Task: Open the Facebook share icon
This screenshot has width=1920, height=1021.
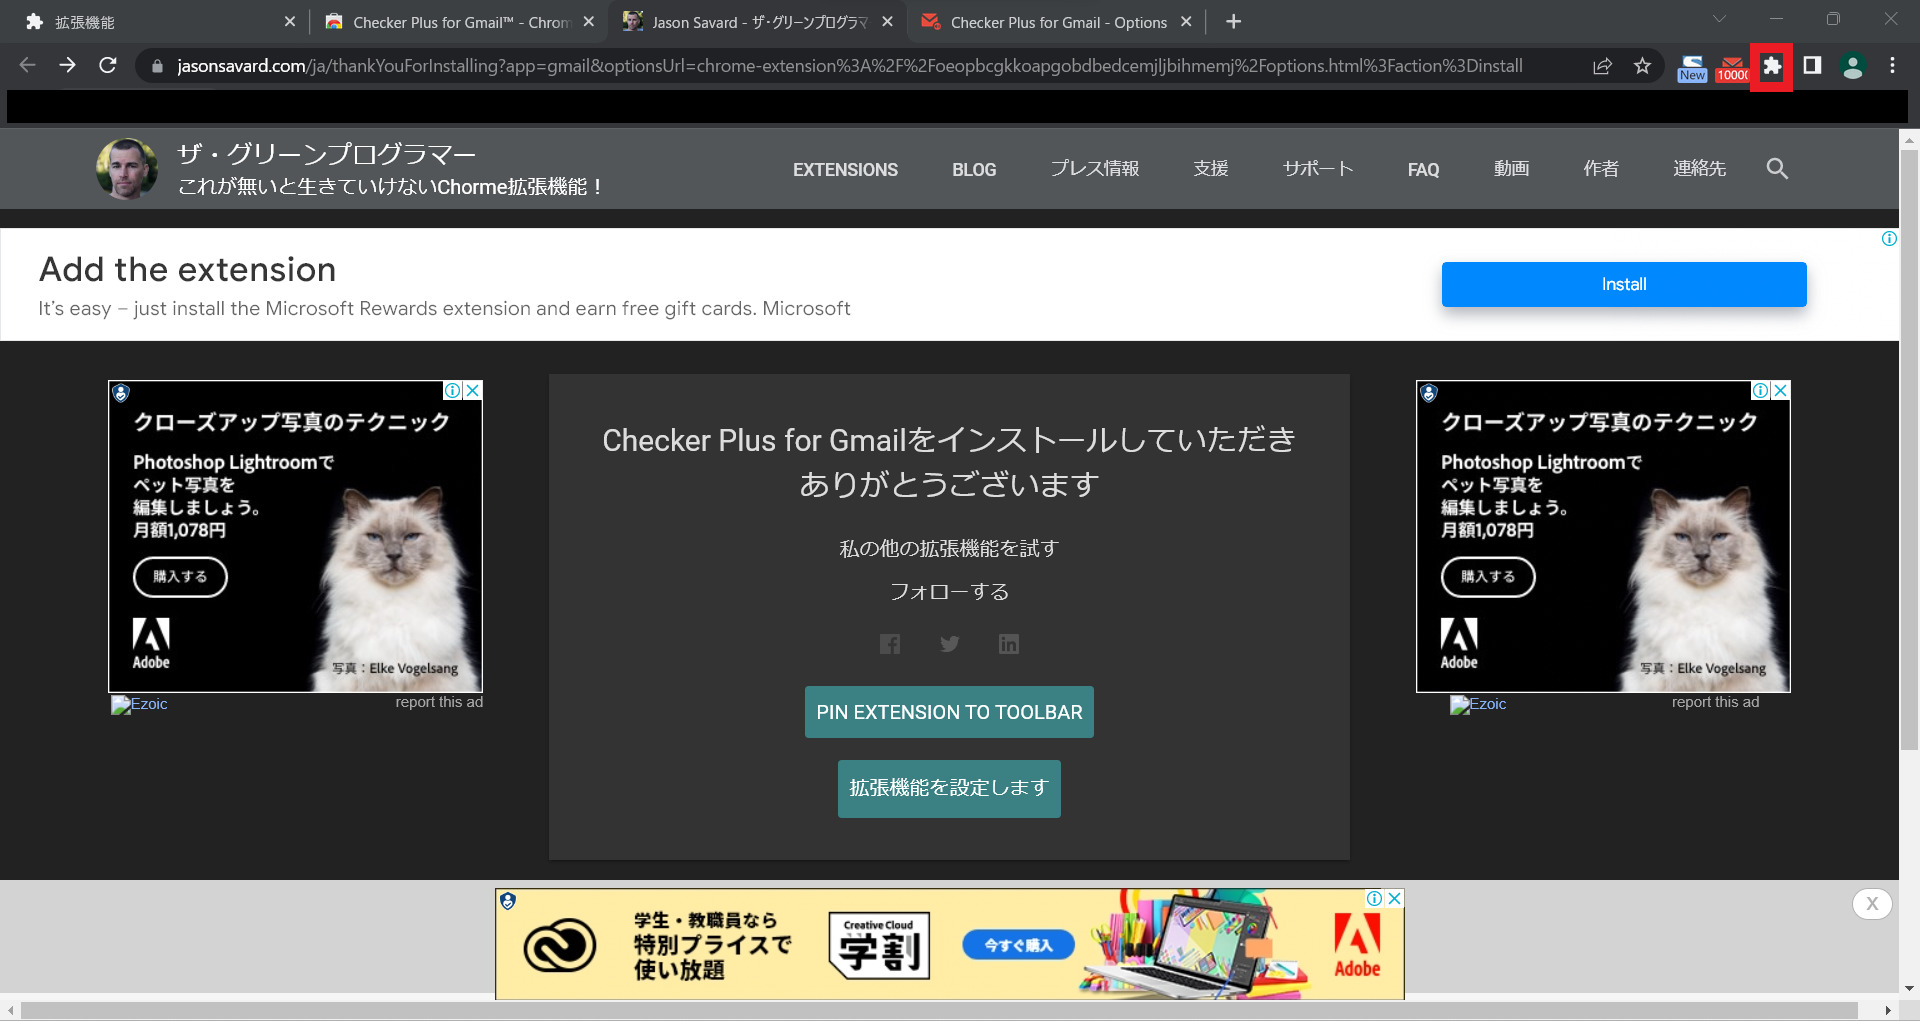Action: 890,644
